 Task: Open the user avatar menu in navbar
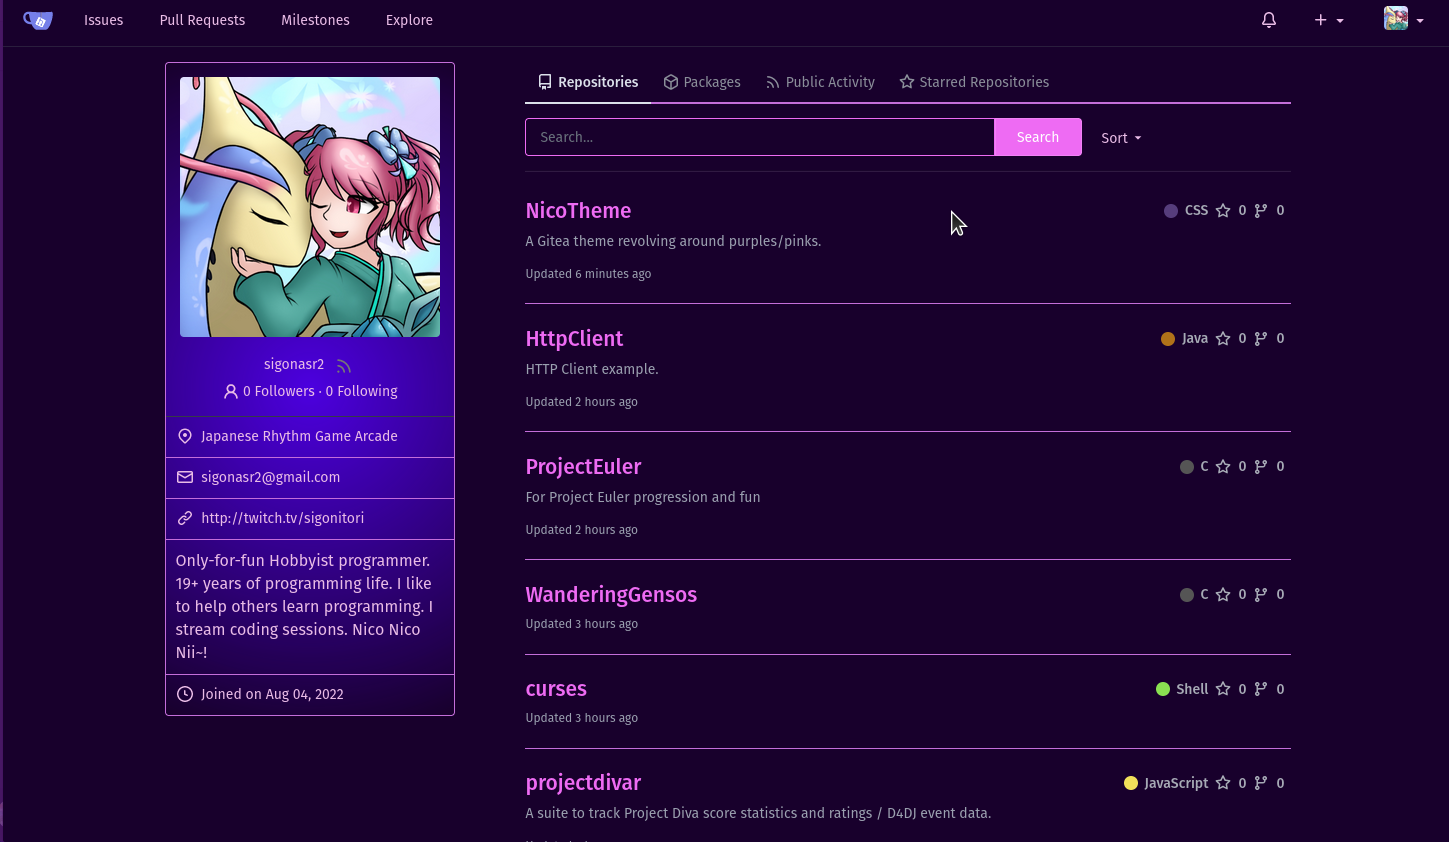[1404, 19]
